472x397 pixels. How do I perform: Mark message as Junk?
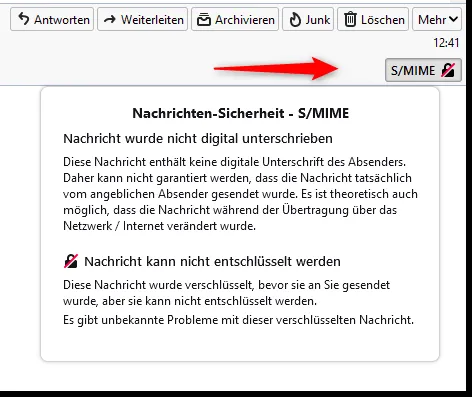tap(308, 20)
